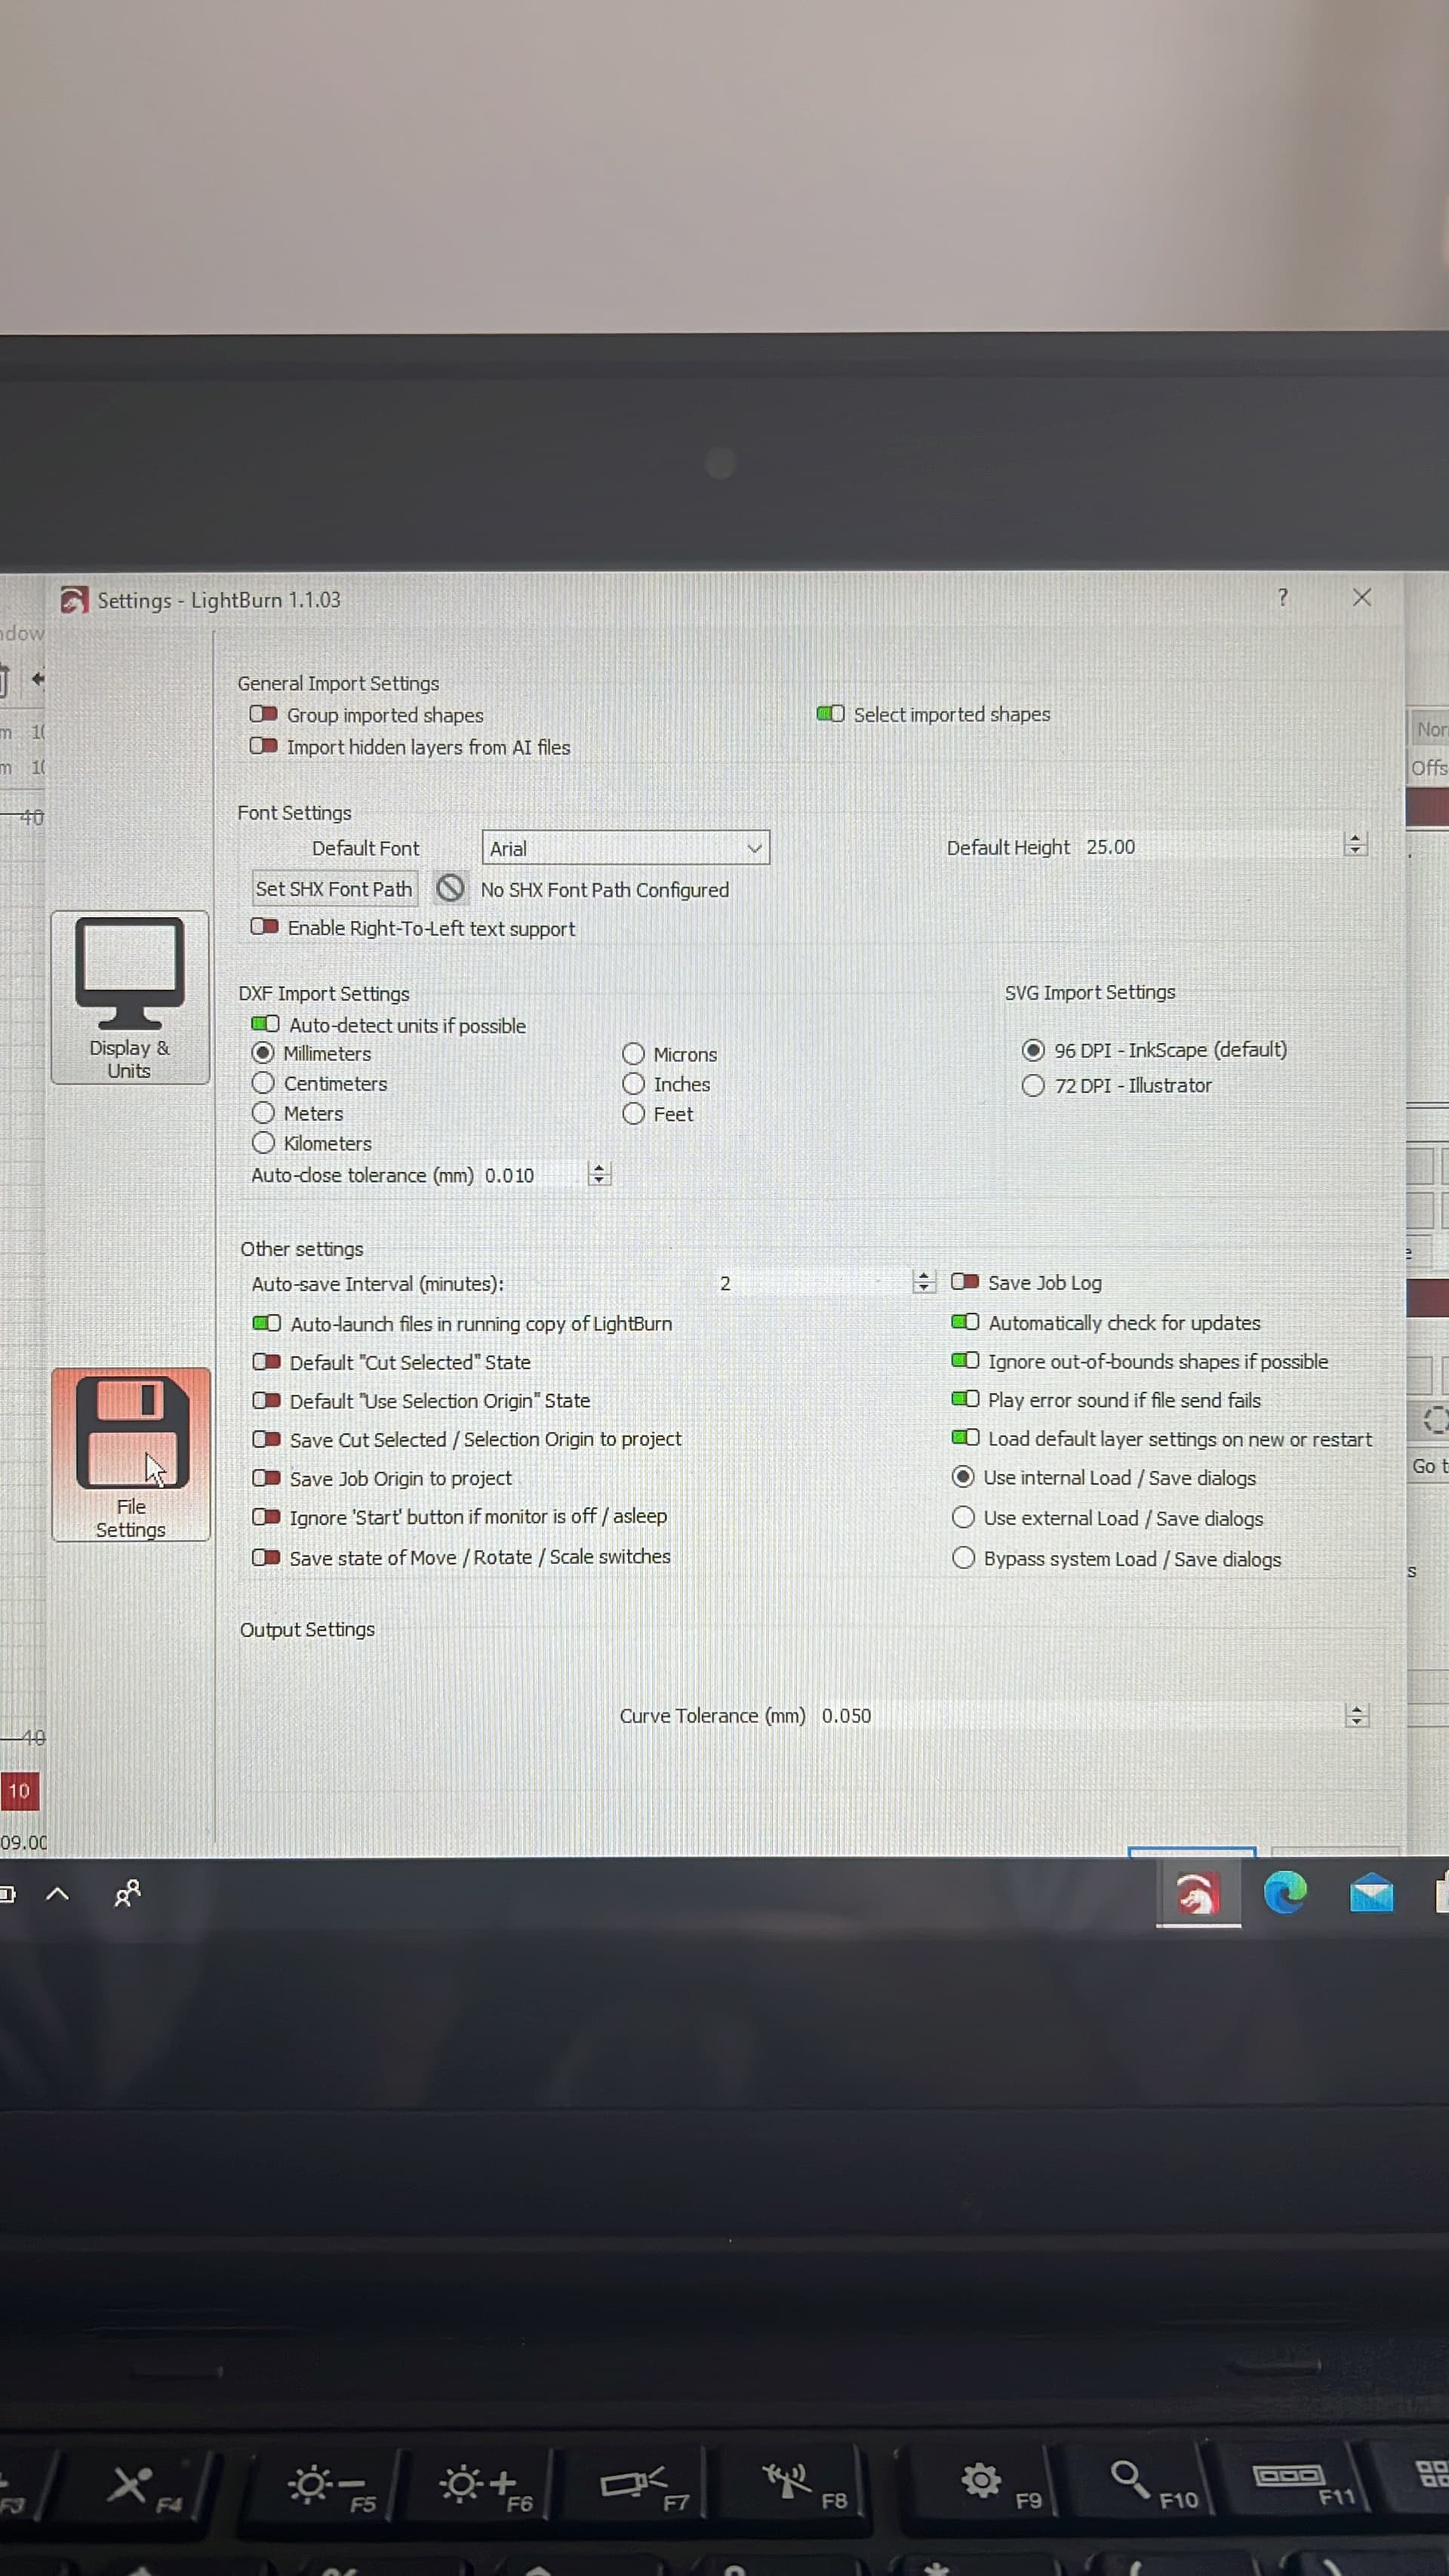Select 72 DPI - Illustrator SVG option
The image size is (1449, 2576).
pyautogui.click(x=1033, y=1086)
